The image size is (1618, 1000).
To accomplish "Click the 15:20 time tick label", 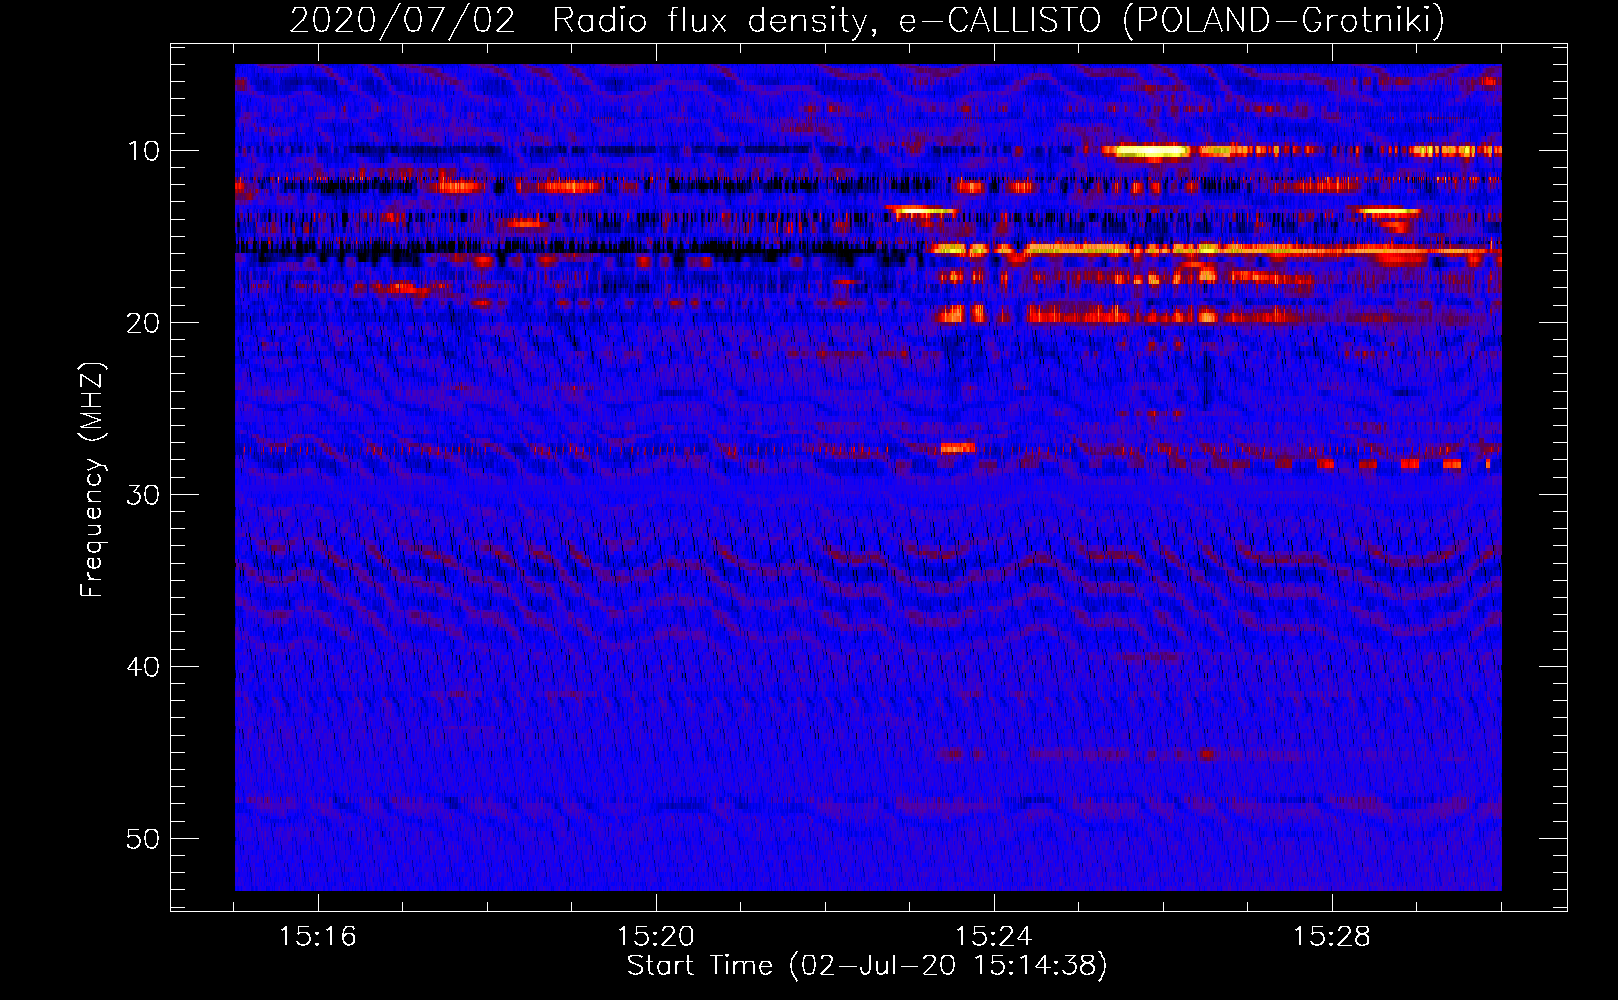I will (656, 937).
